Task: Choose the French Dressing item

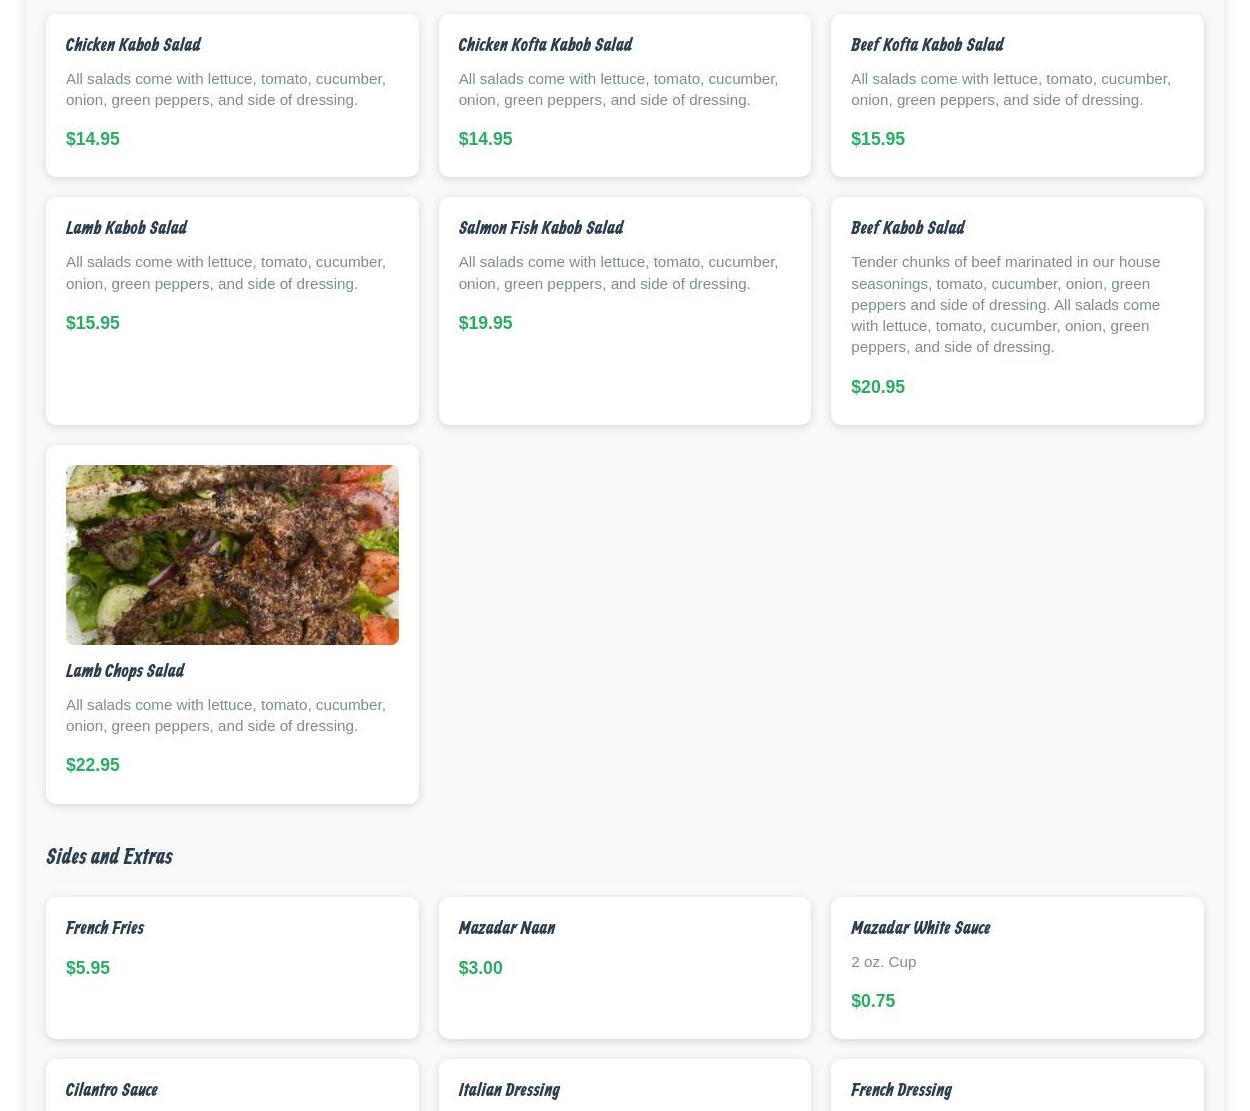Action: 1017,1086
